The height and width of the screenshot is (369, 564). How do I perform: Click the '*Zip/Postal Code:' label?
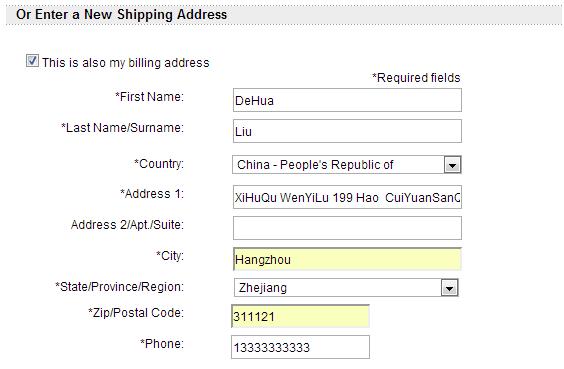point(136,313)
